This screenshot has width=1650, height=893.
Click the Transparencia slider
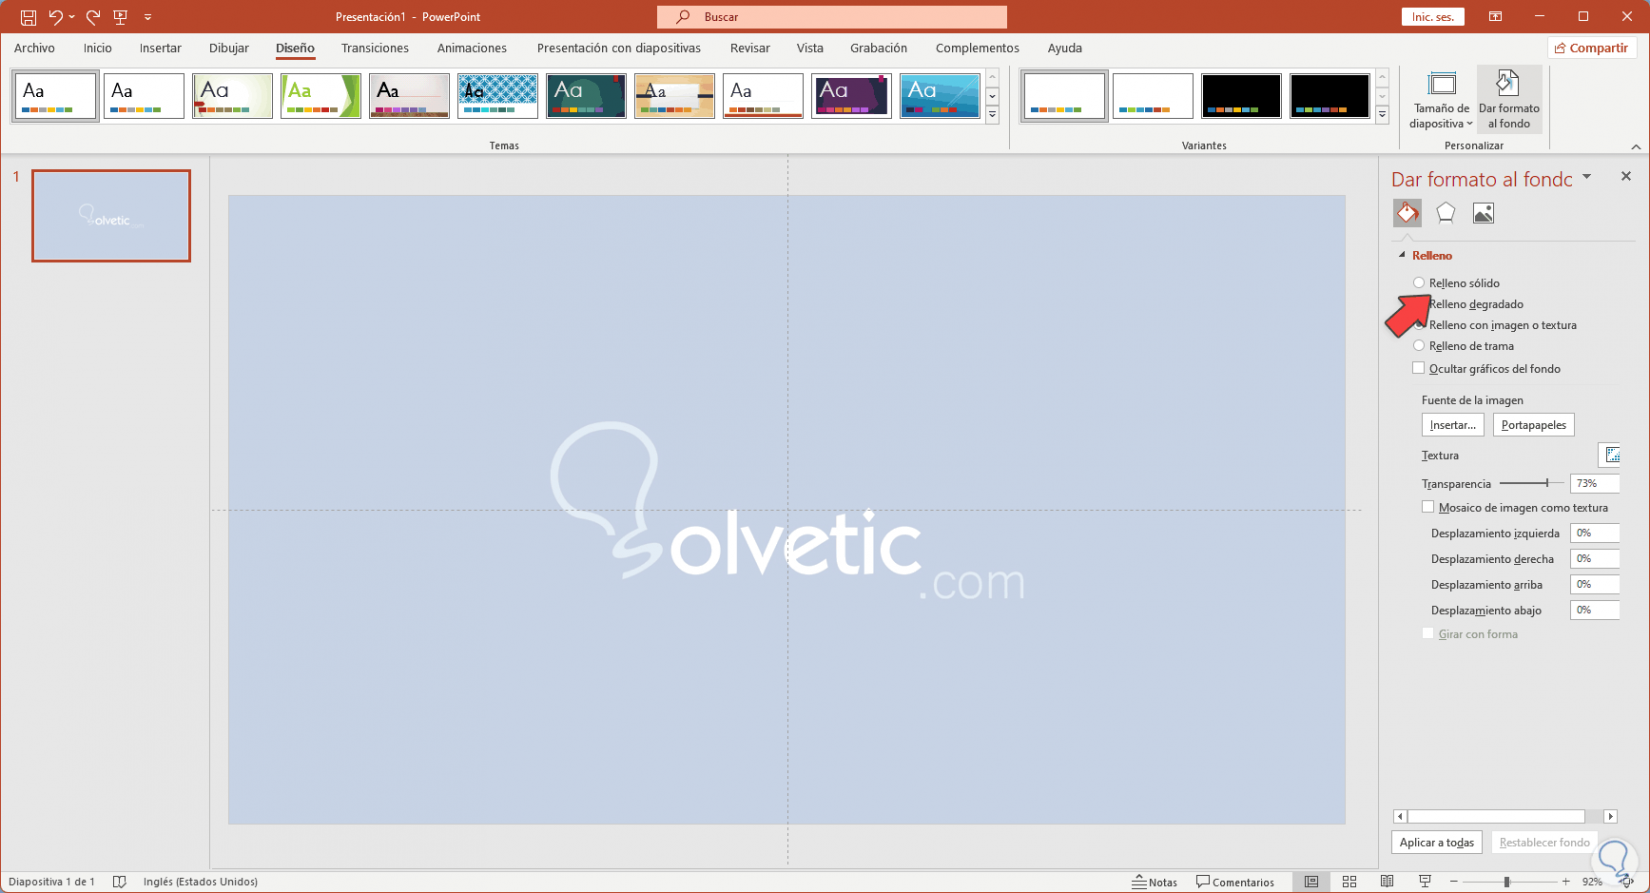(x=1531, y=483)
